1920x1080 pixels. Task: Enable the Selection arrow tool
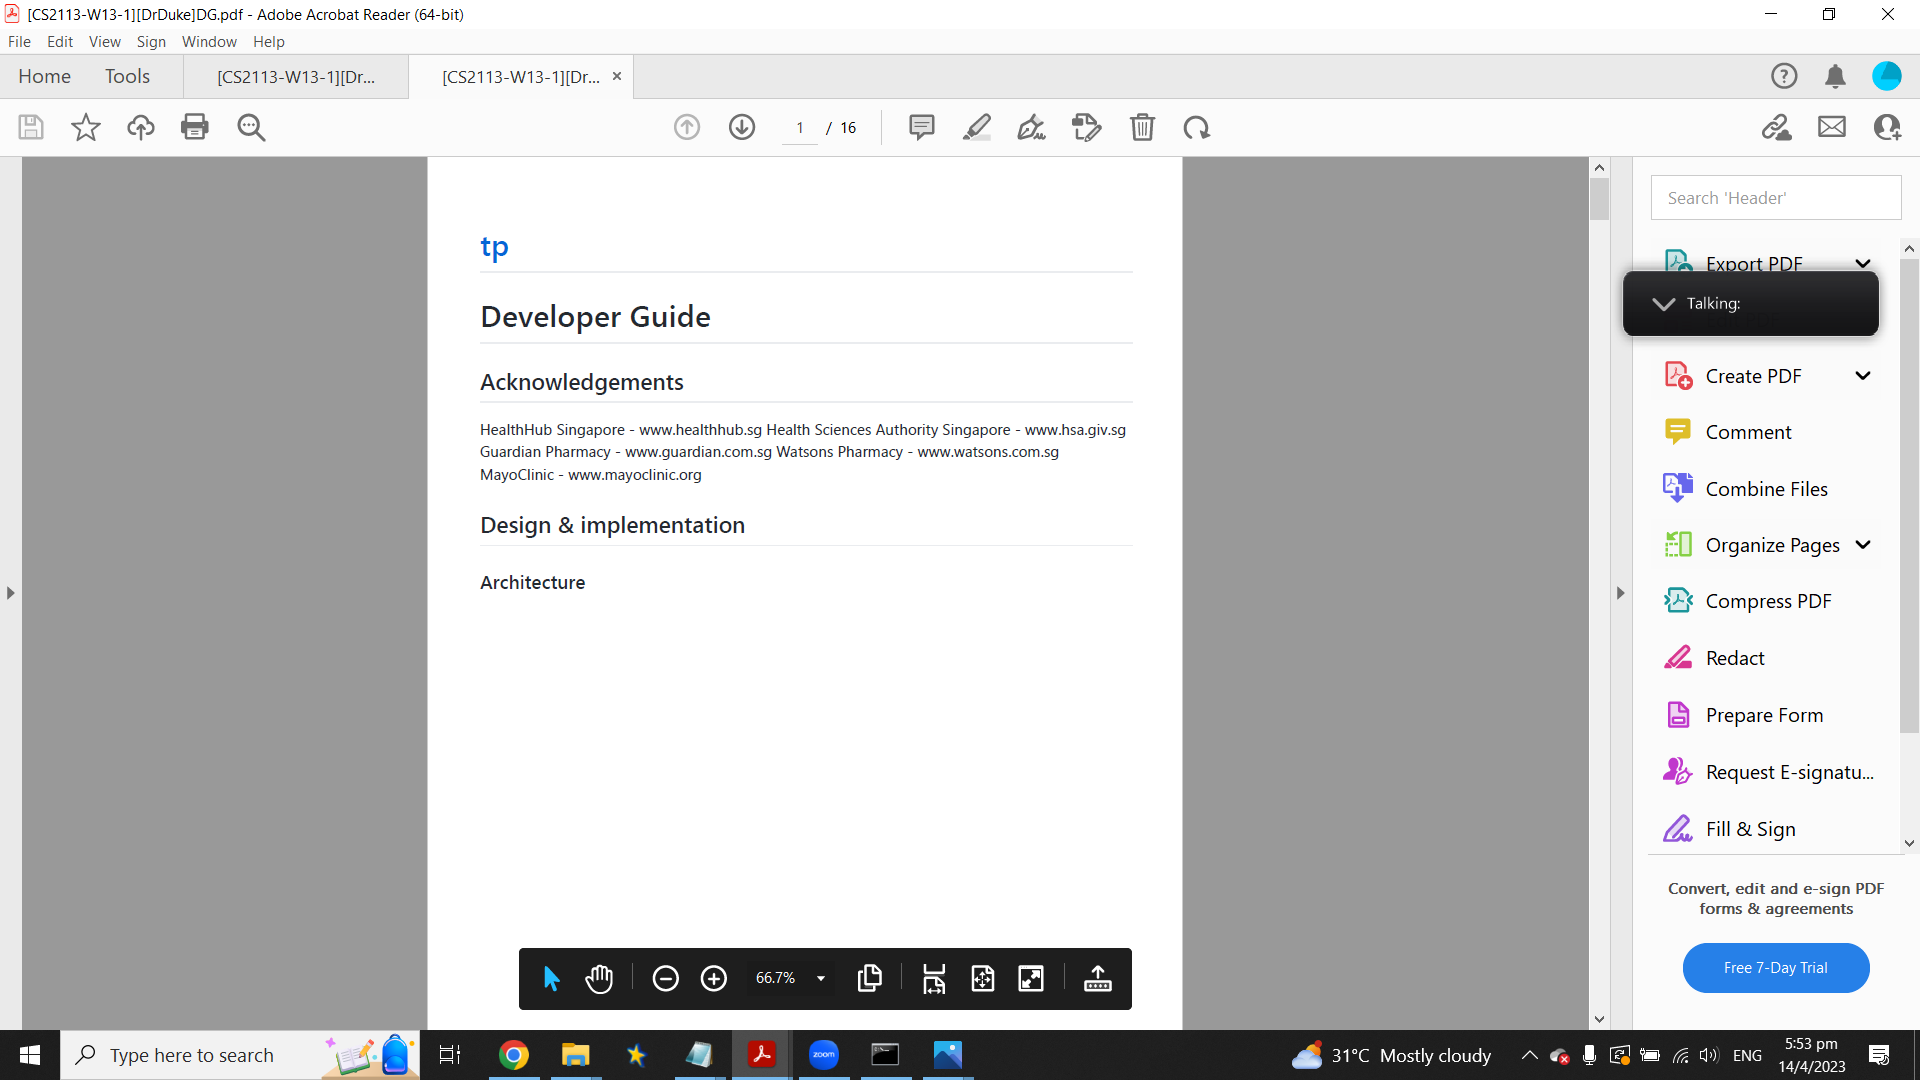point(551,978)
